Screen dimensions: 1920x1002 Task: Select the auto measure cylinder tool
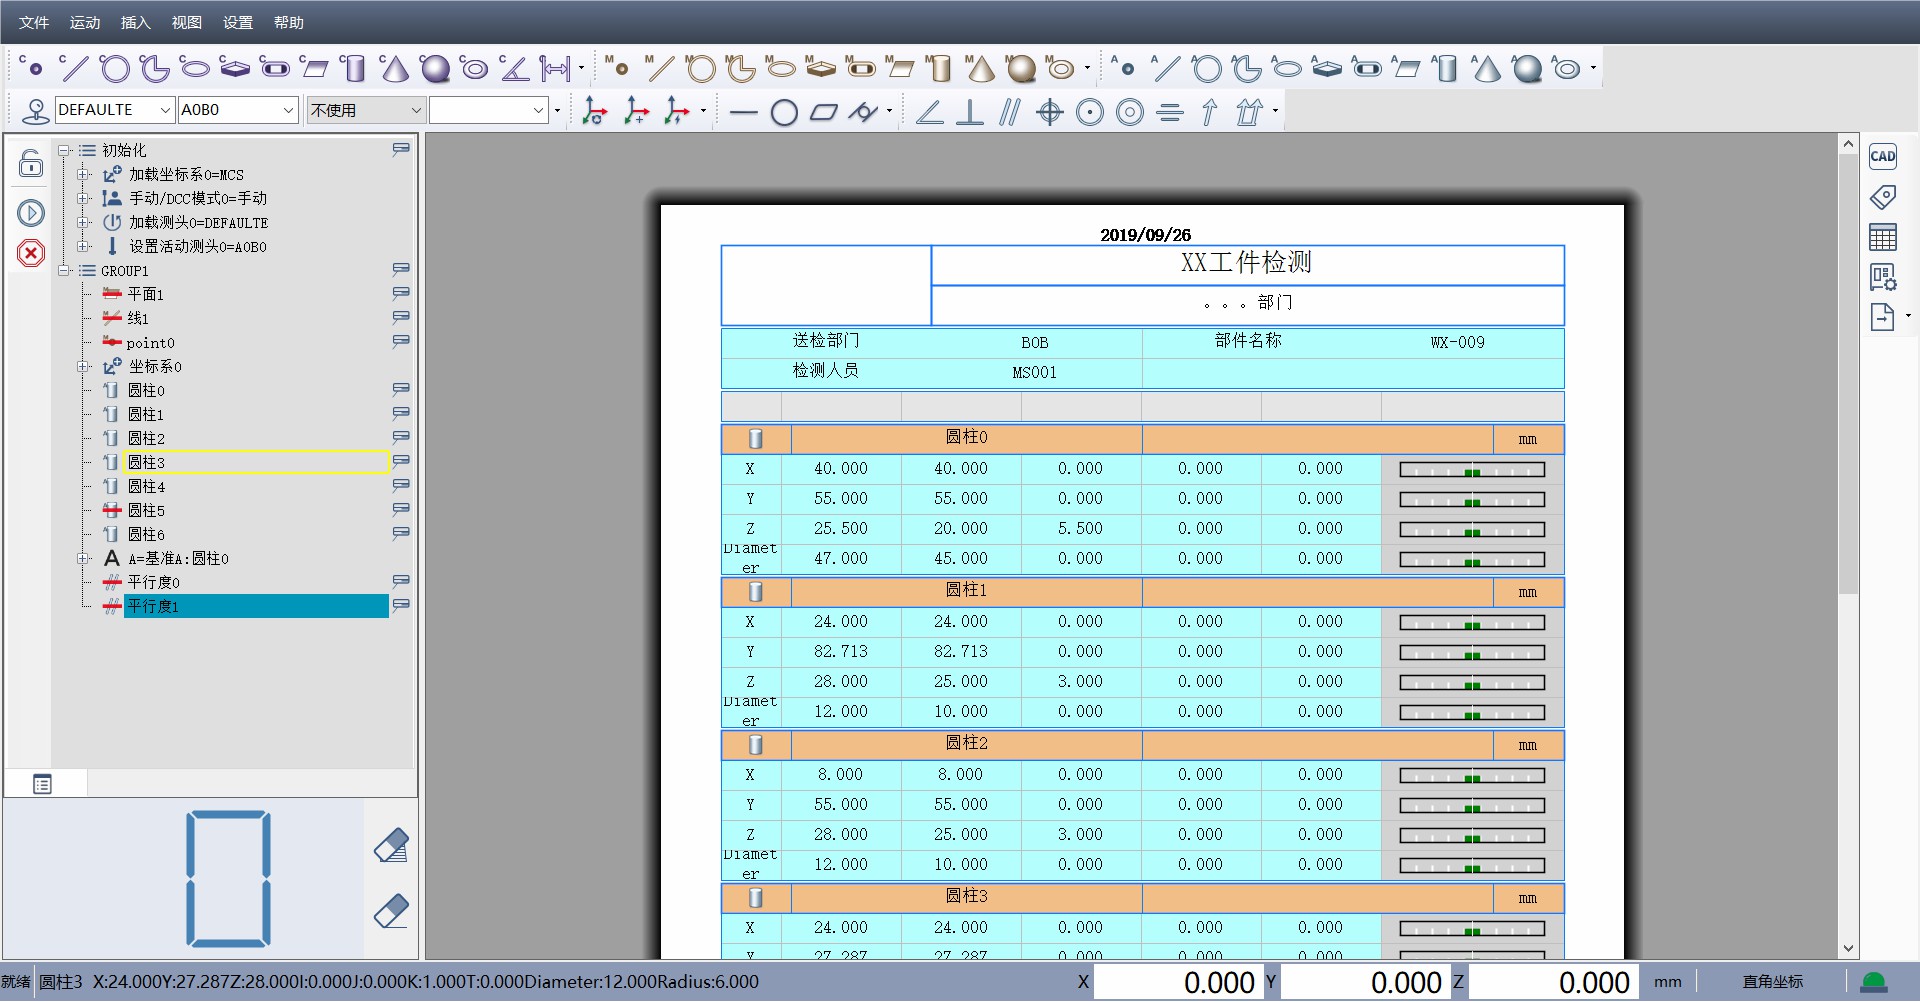pos(1445,68)
